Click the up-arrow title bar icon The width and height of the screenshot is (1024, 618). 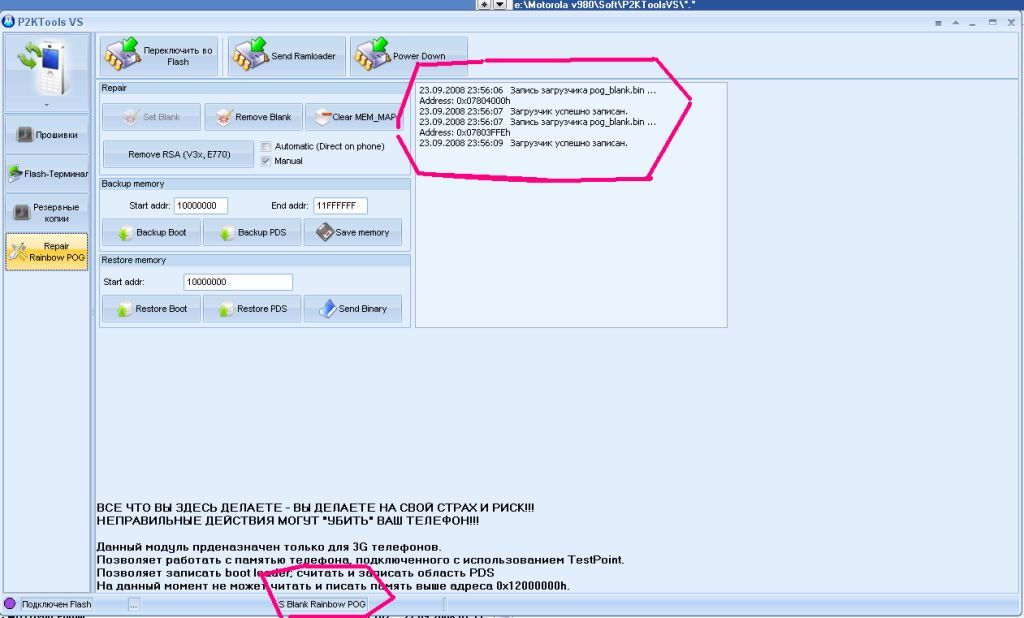[x=955, y=22]
